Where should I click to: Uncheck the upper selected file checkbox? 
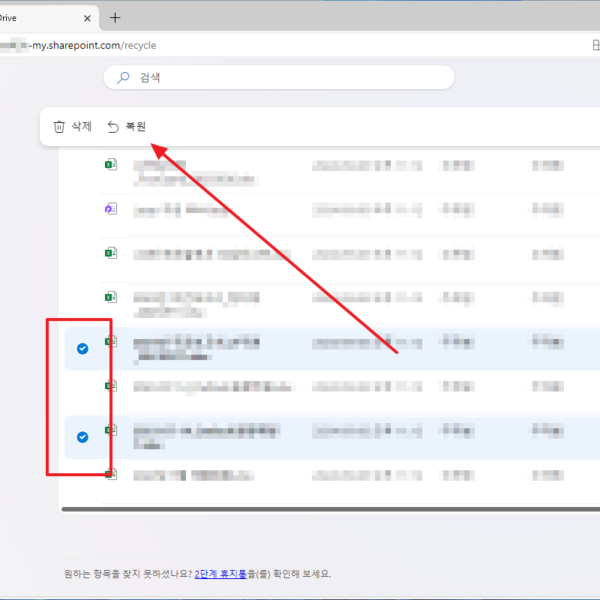[x=83, y=349]
